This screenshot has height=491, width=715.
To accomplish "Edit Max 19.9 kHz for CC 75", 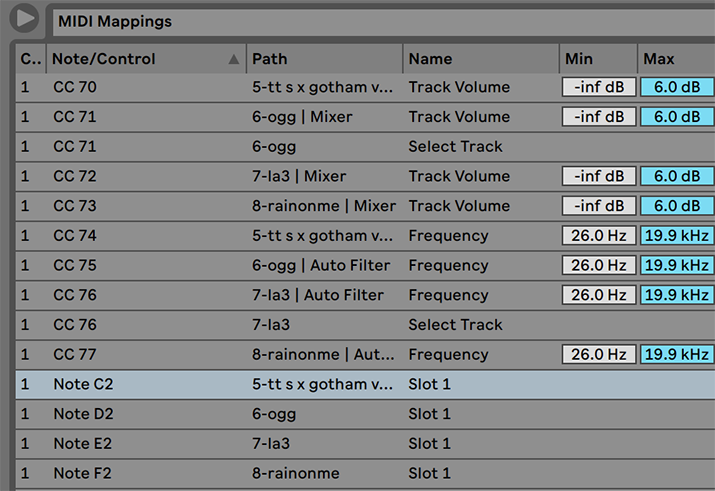I will [677, 265].
